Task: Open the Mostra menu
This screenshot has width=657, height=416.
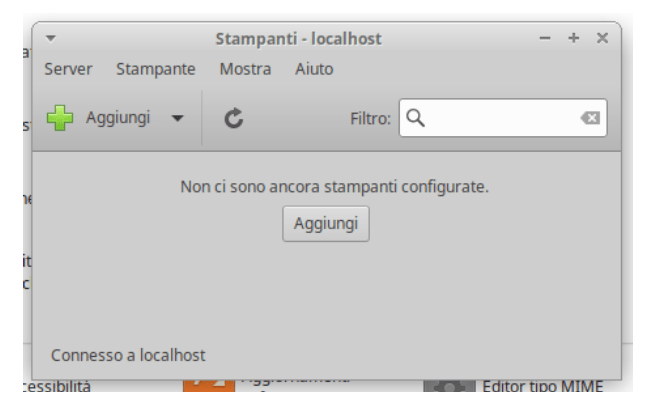Action: pos(245,69)
